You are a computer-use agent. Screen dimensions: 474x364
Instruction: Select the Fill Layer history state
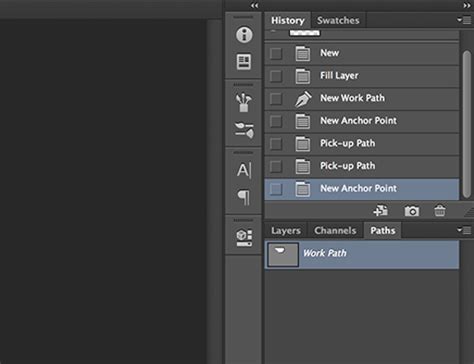click(x=362, y=76)
